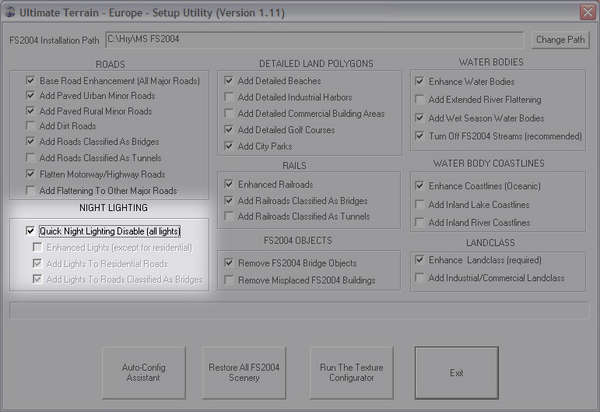Screen dimensions: 600x412
Task: Enable Add Inland Lake Coastlines
Action: [420, 205]
